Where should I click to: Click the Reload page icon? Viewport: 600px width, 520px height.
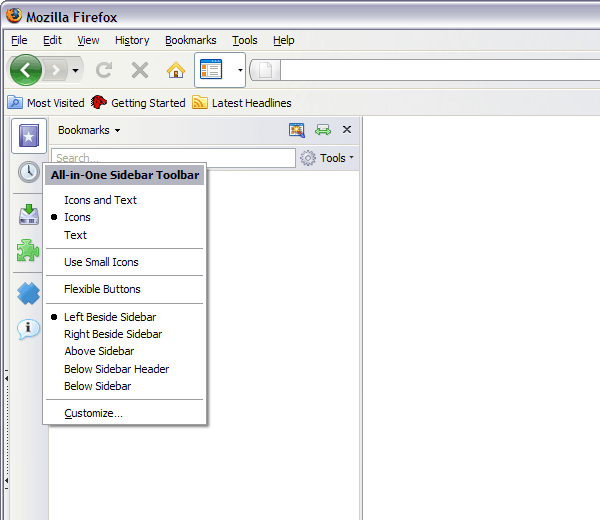pos(104,70)
